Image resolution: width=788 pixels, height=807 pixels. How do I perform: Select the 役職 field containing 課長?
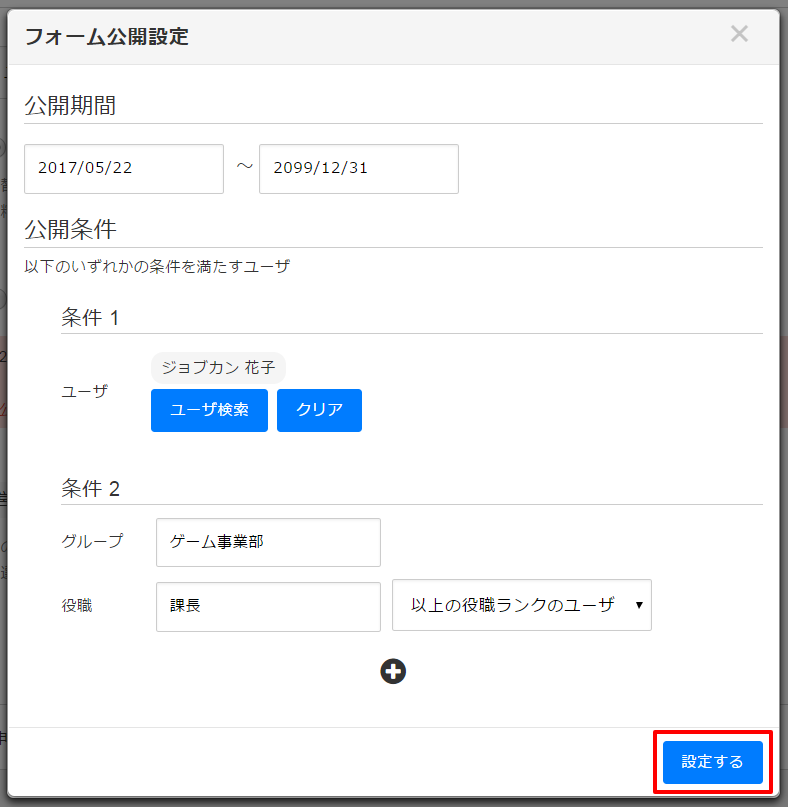268,606
